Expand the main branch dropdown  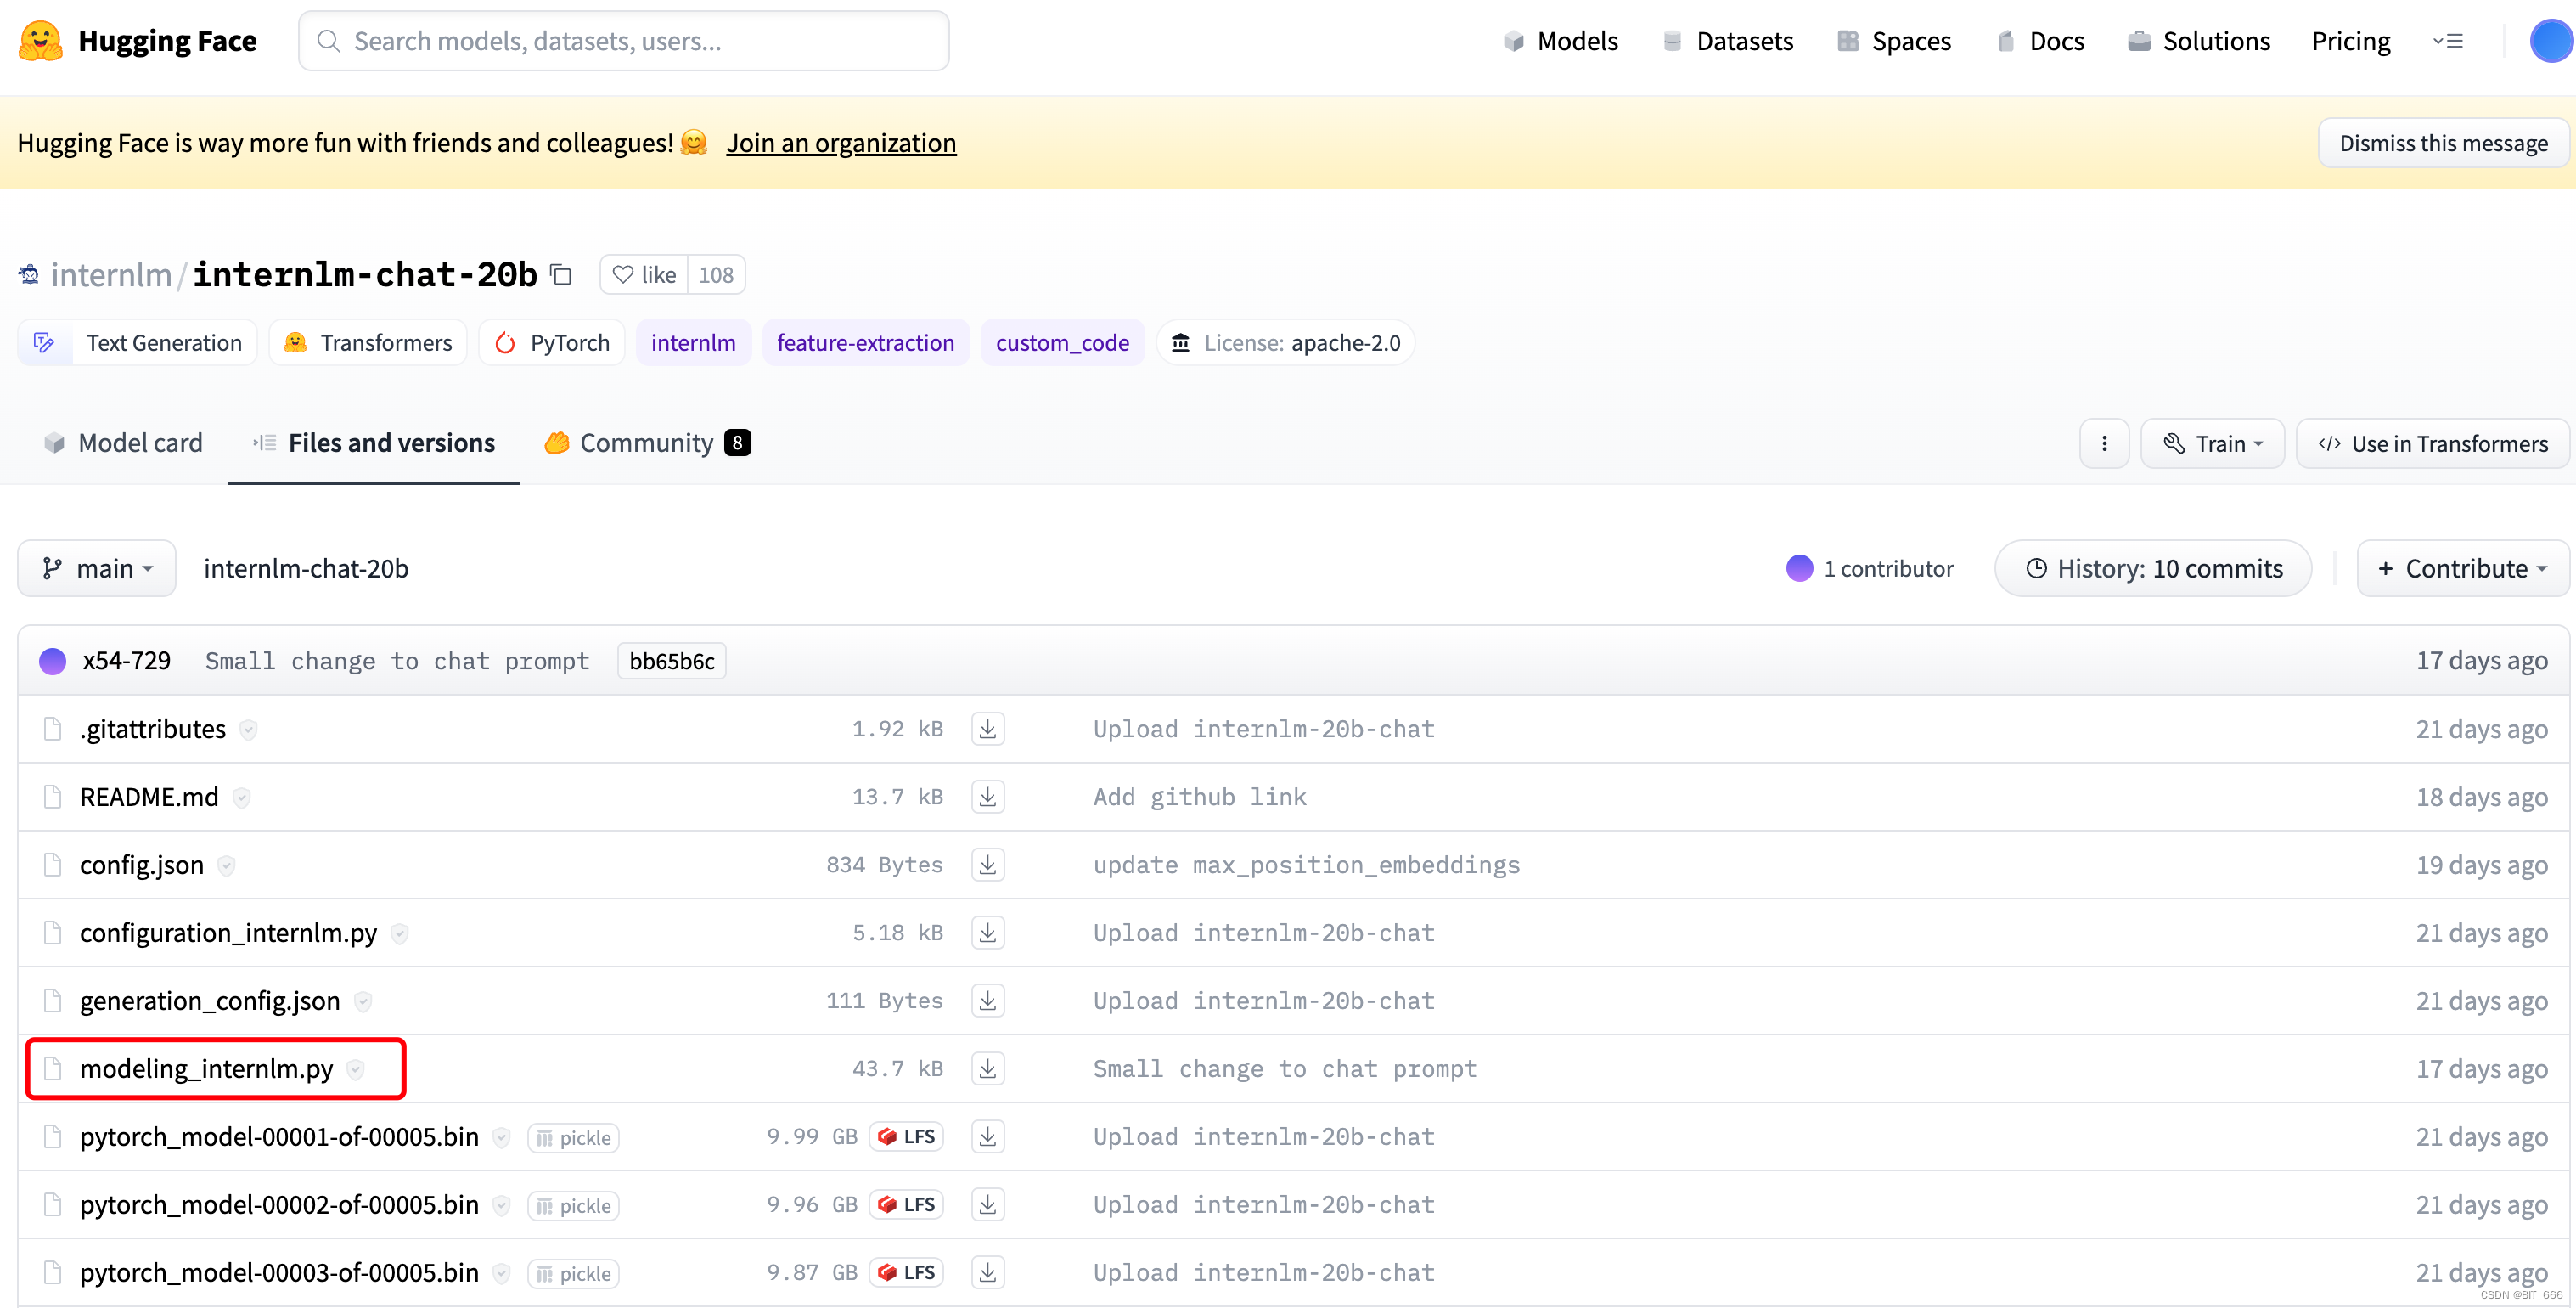97,569
